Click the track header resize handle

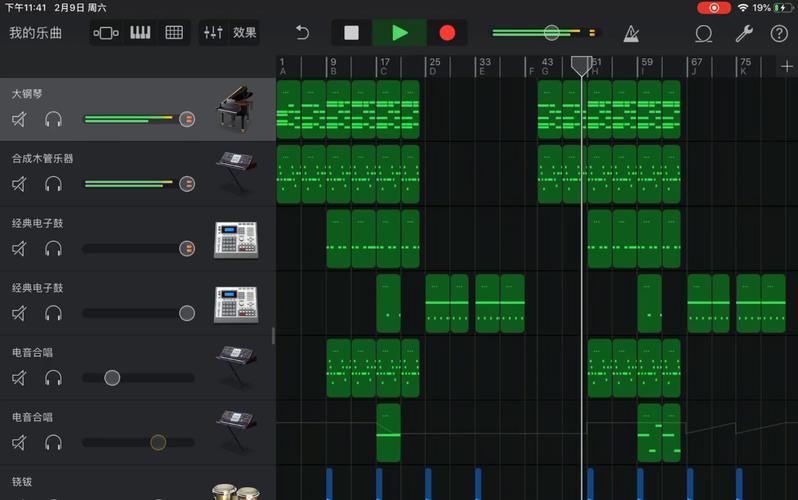click(x=273, y=335)
